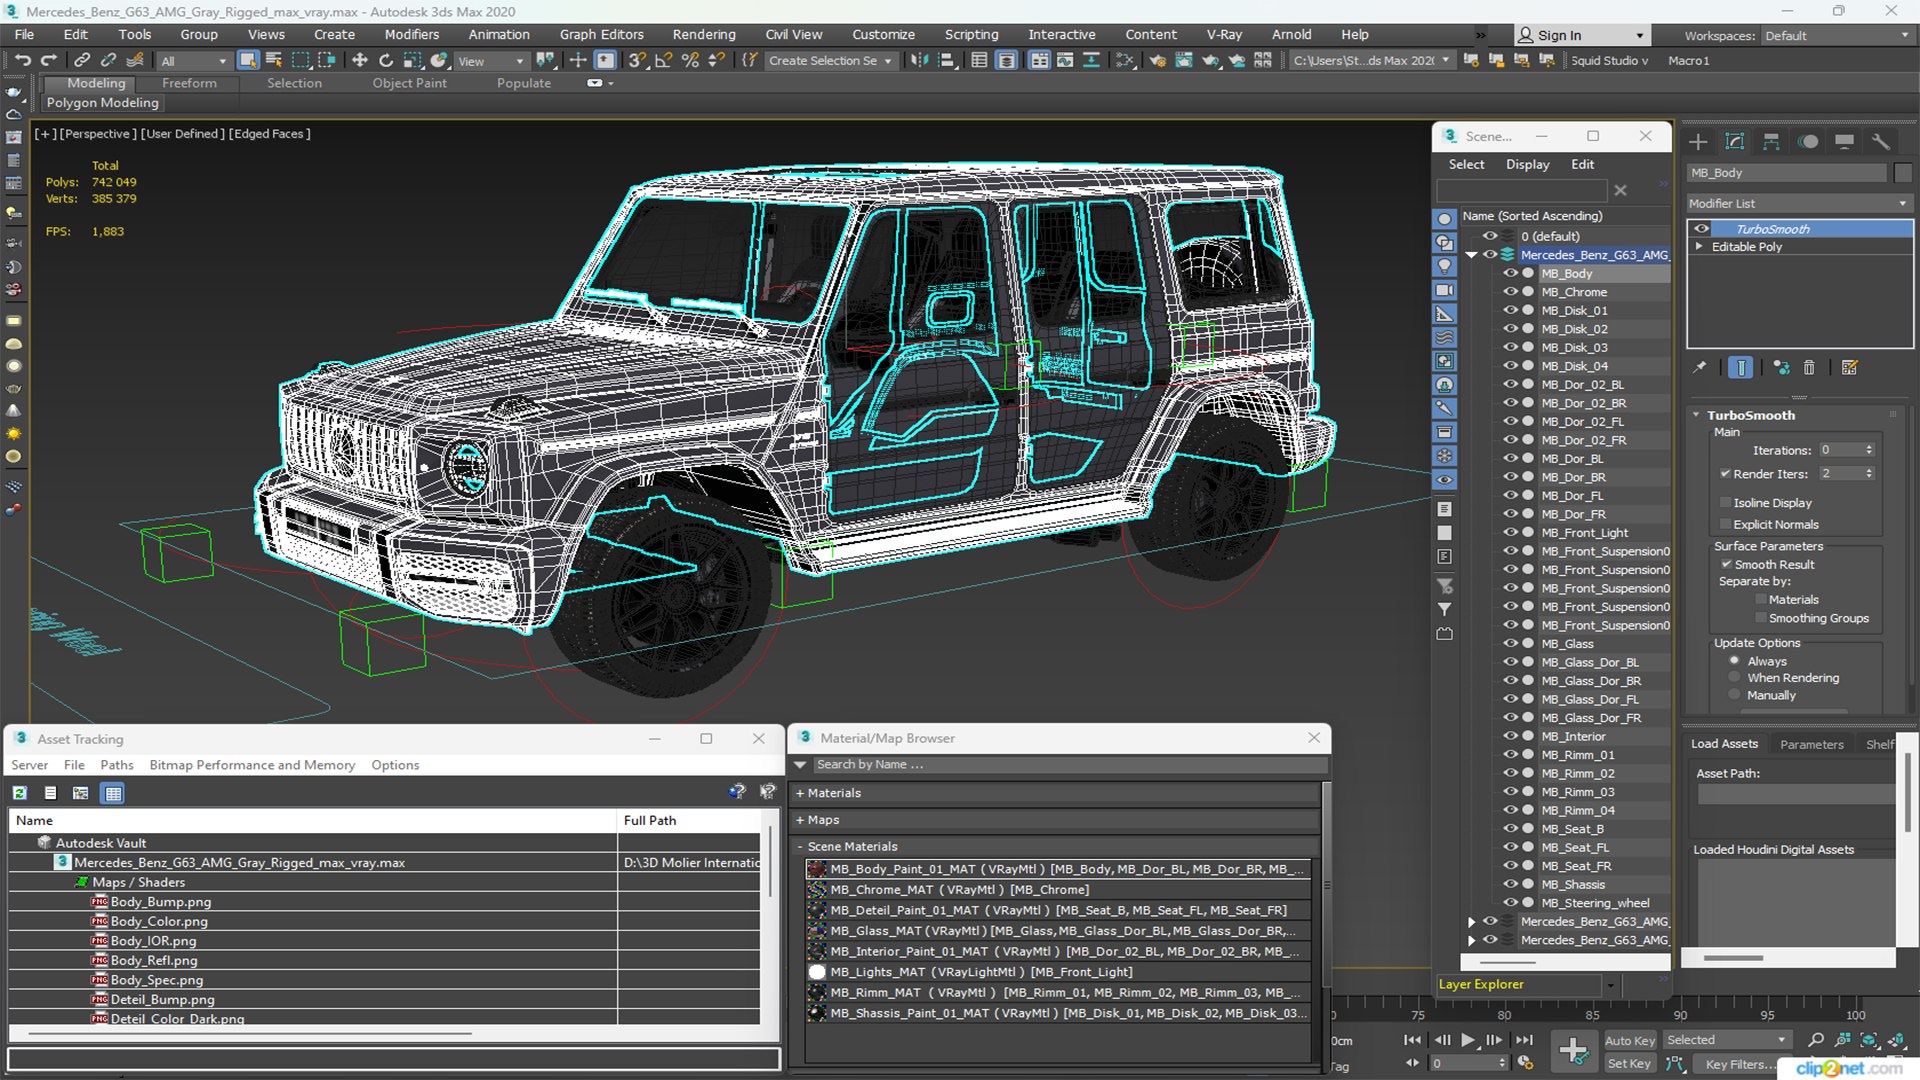Click the Pin Stack icon
The image size is (1920, 1080).
point(1700,368)
